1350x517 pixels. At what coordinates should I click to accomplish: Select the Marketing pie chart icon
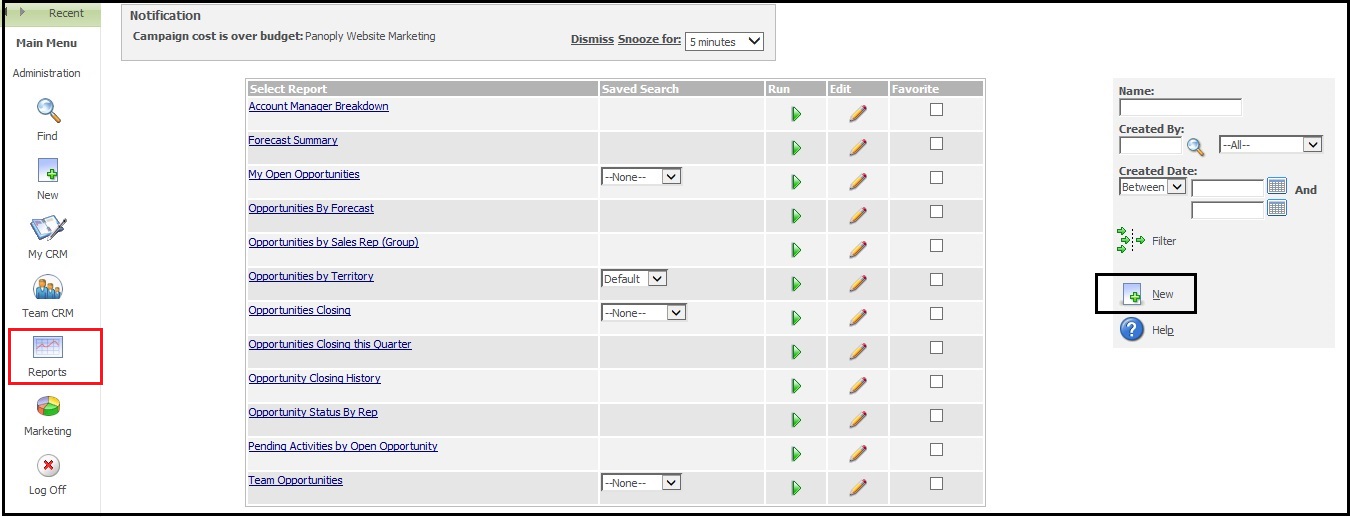(x=48, y=406)
